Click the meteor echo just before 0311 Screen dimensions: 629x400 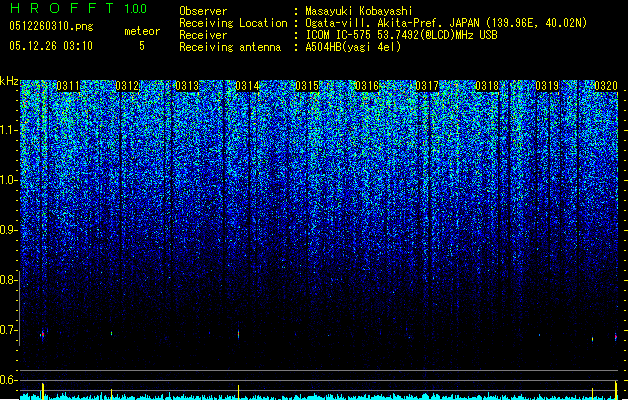coord(43,334)
